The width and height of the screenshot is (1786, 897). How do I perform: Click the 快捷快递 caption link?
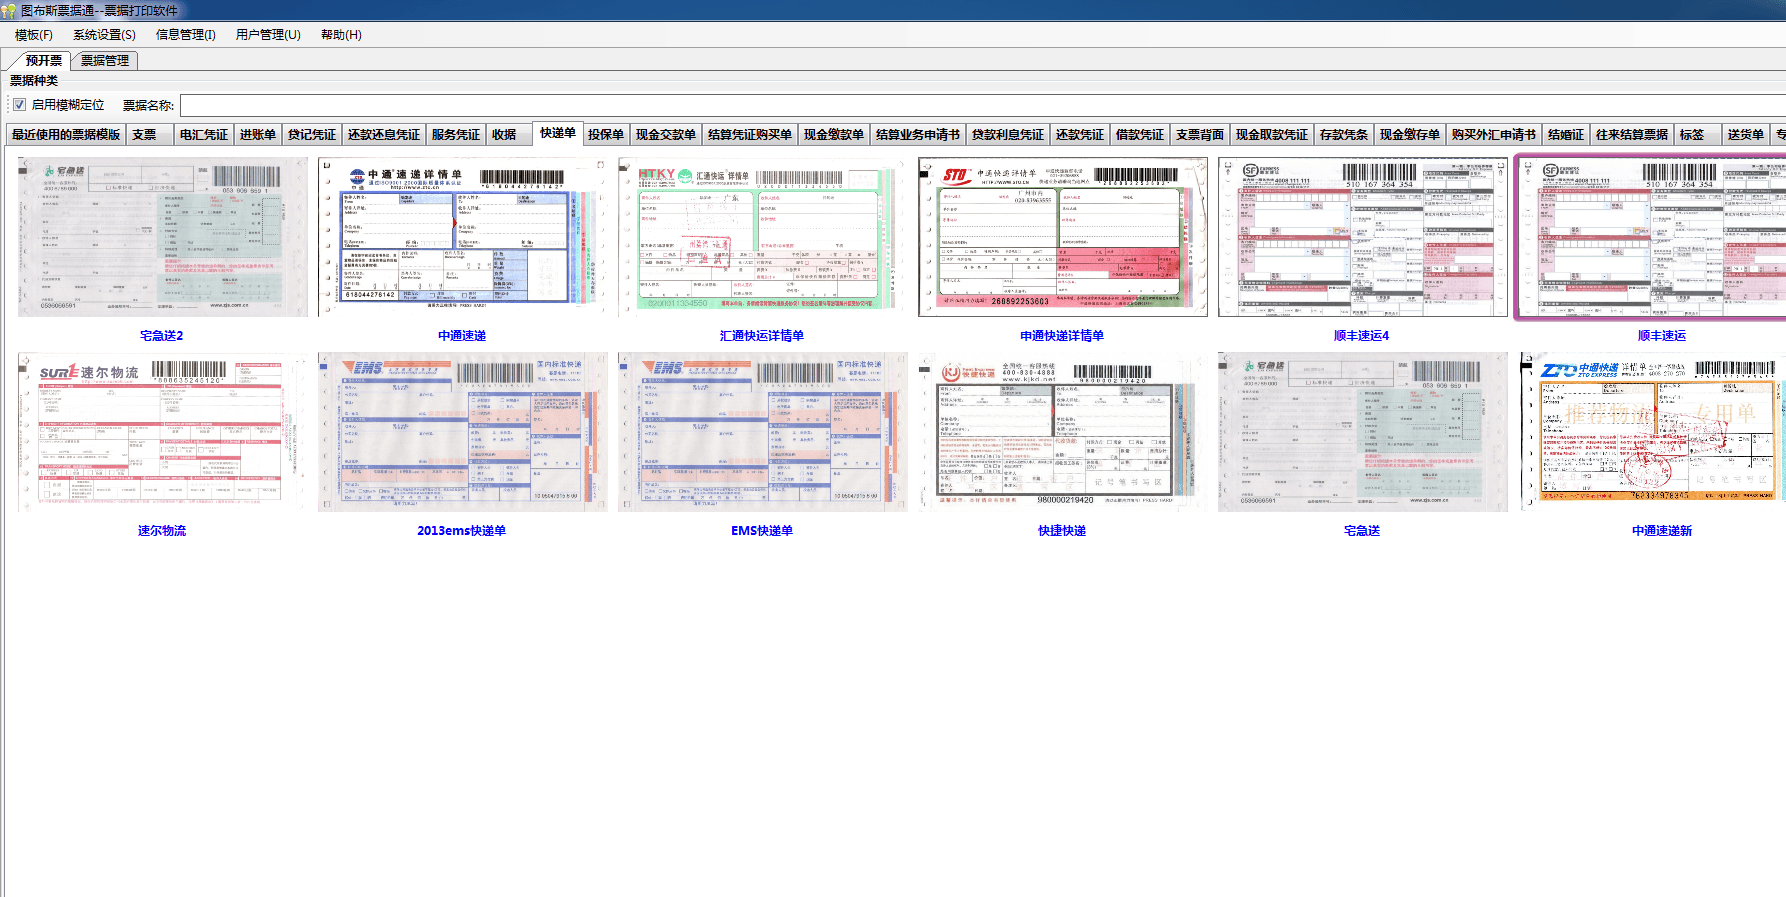1062,531
